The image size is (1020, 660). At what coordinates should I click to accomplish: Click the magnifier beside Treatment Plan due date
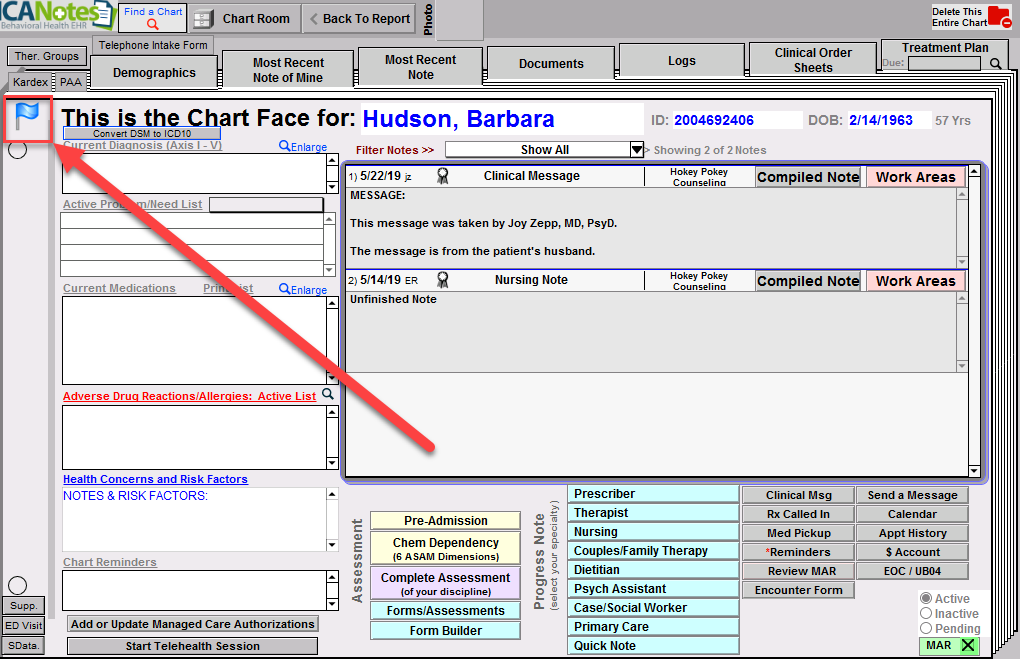pyautogui.click(x=995, y=64)
